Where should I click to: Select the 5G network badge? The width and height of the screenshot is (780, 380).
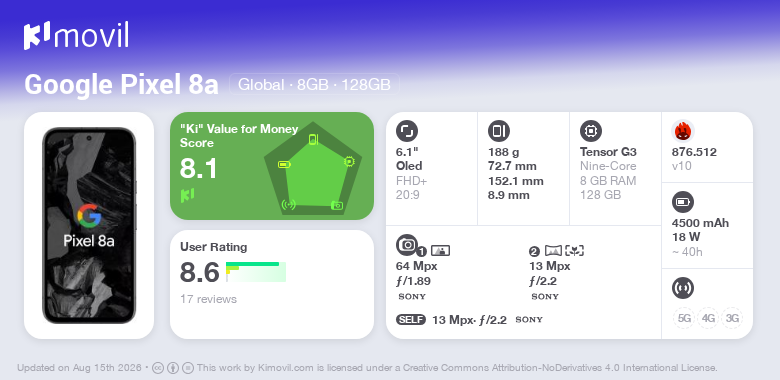[684, 318]
